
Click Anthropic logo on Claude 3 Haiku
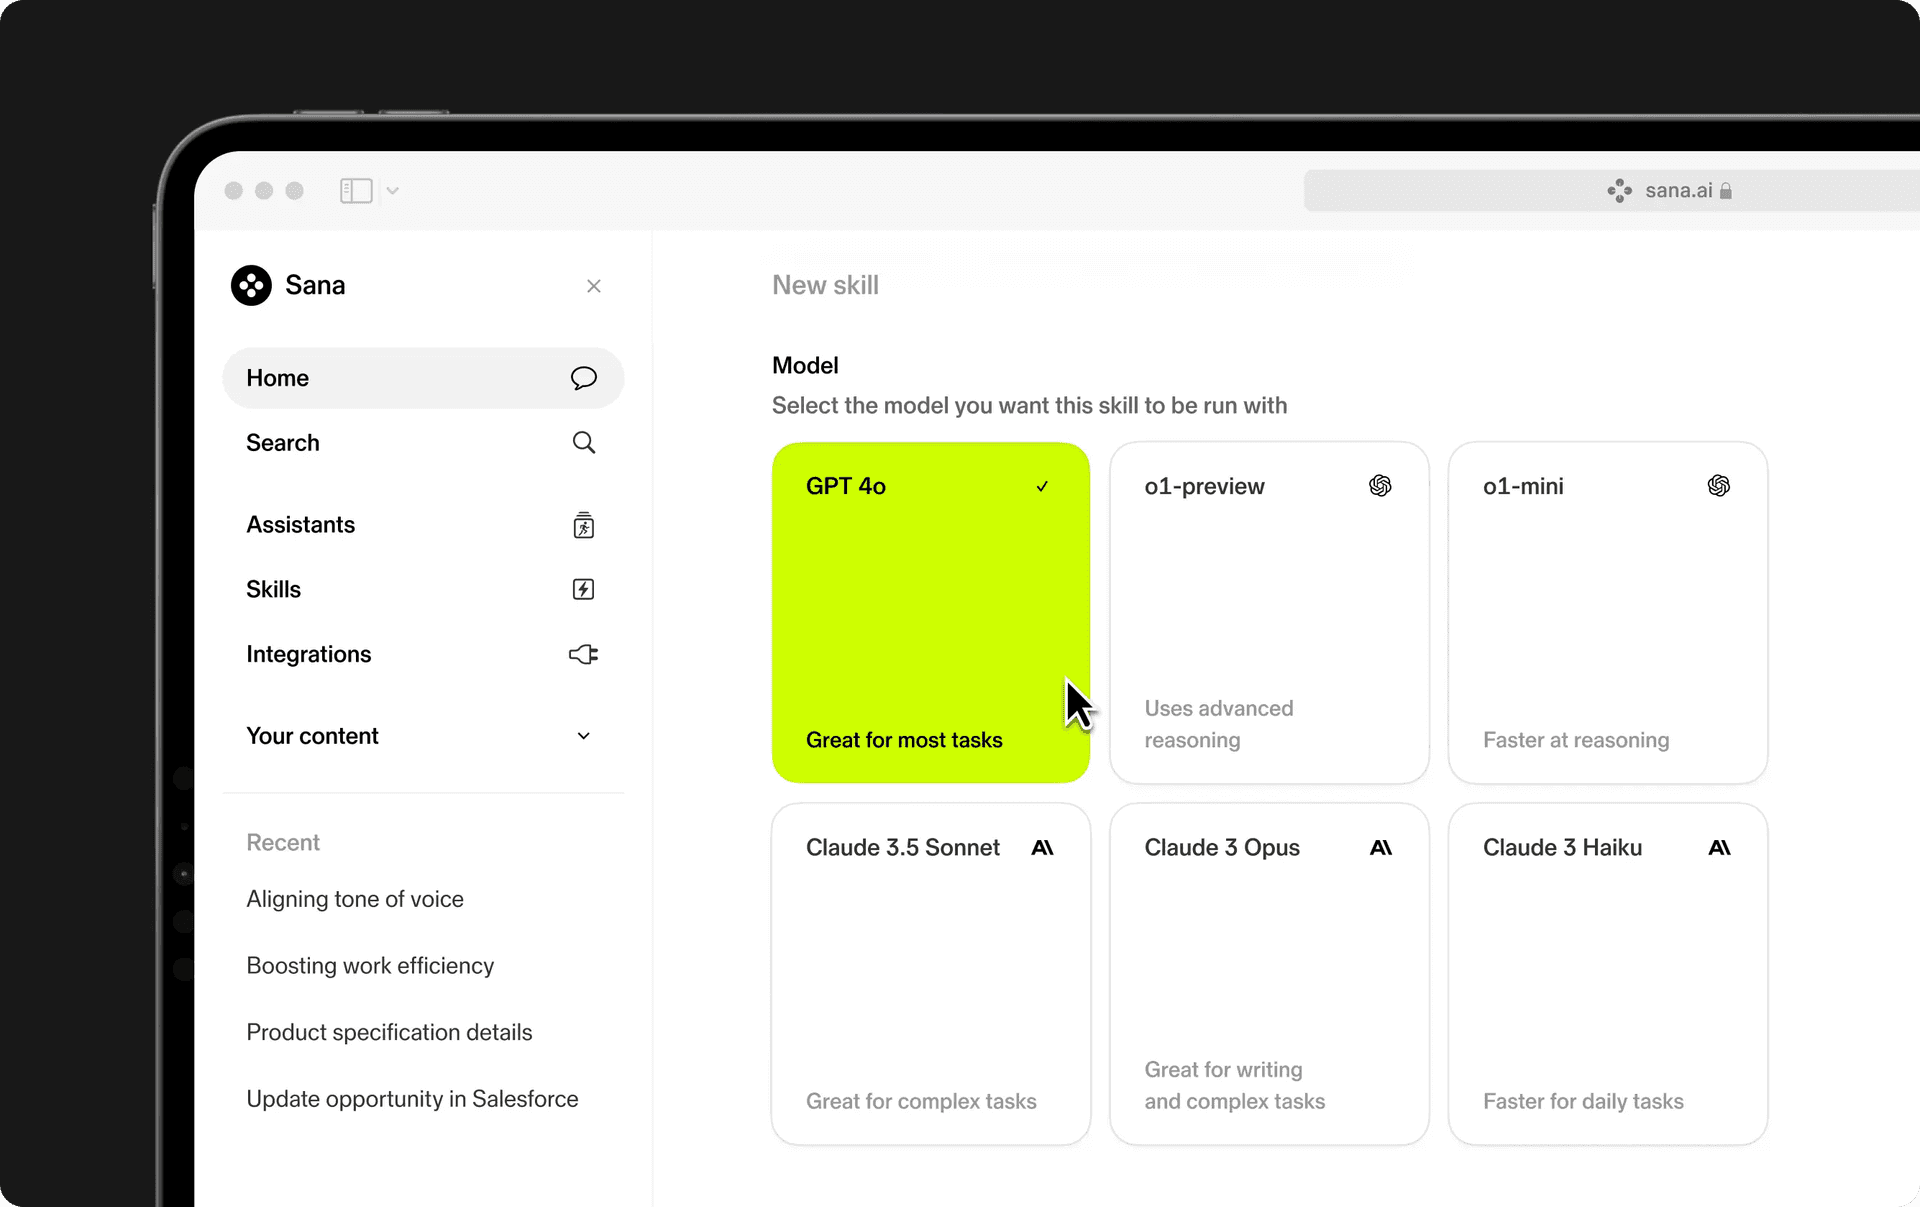[1719, 848]
